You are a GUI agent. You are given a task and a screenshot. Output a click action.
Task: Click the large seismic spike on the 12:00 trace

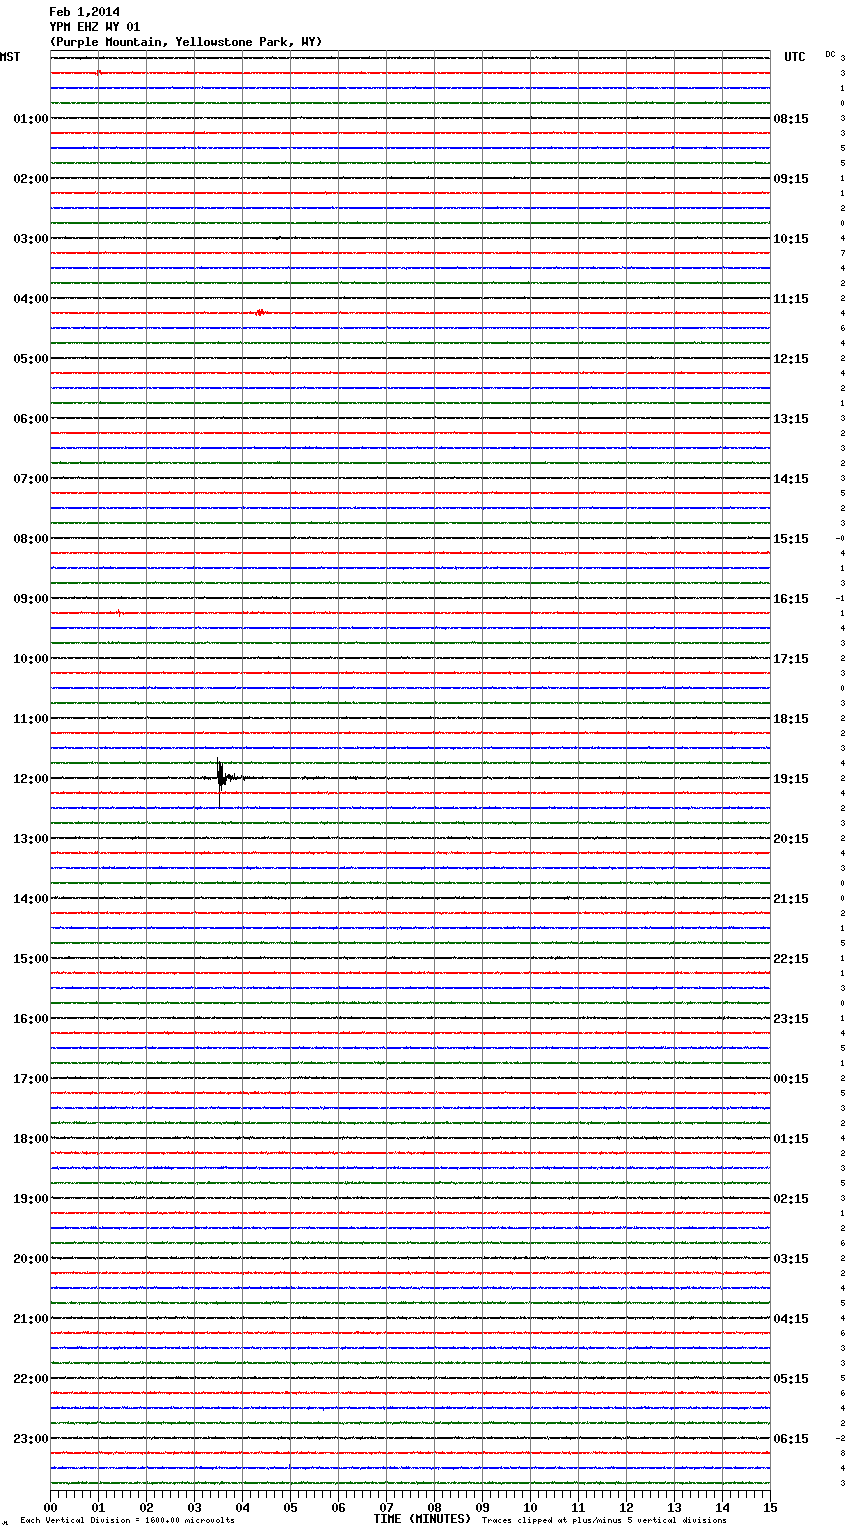[220, 777]
